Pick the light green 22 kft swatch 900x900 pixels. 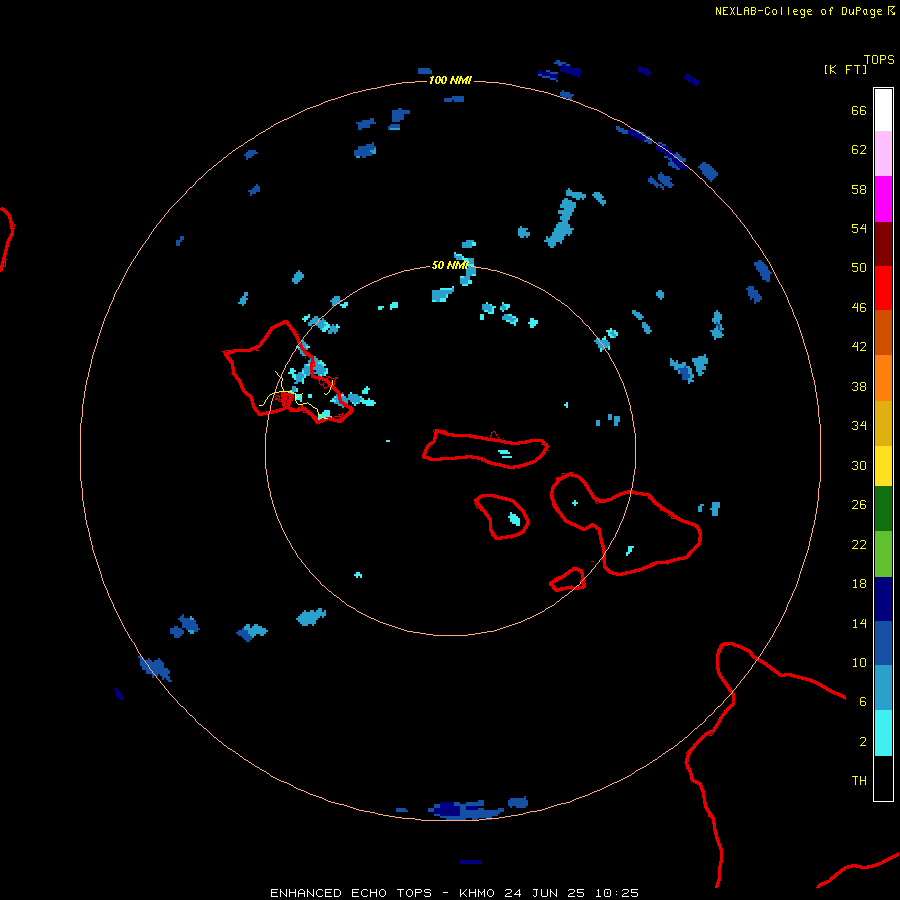[883, 554]
